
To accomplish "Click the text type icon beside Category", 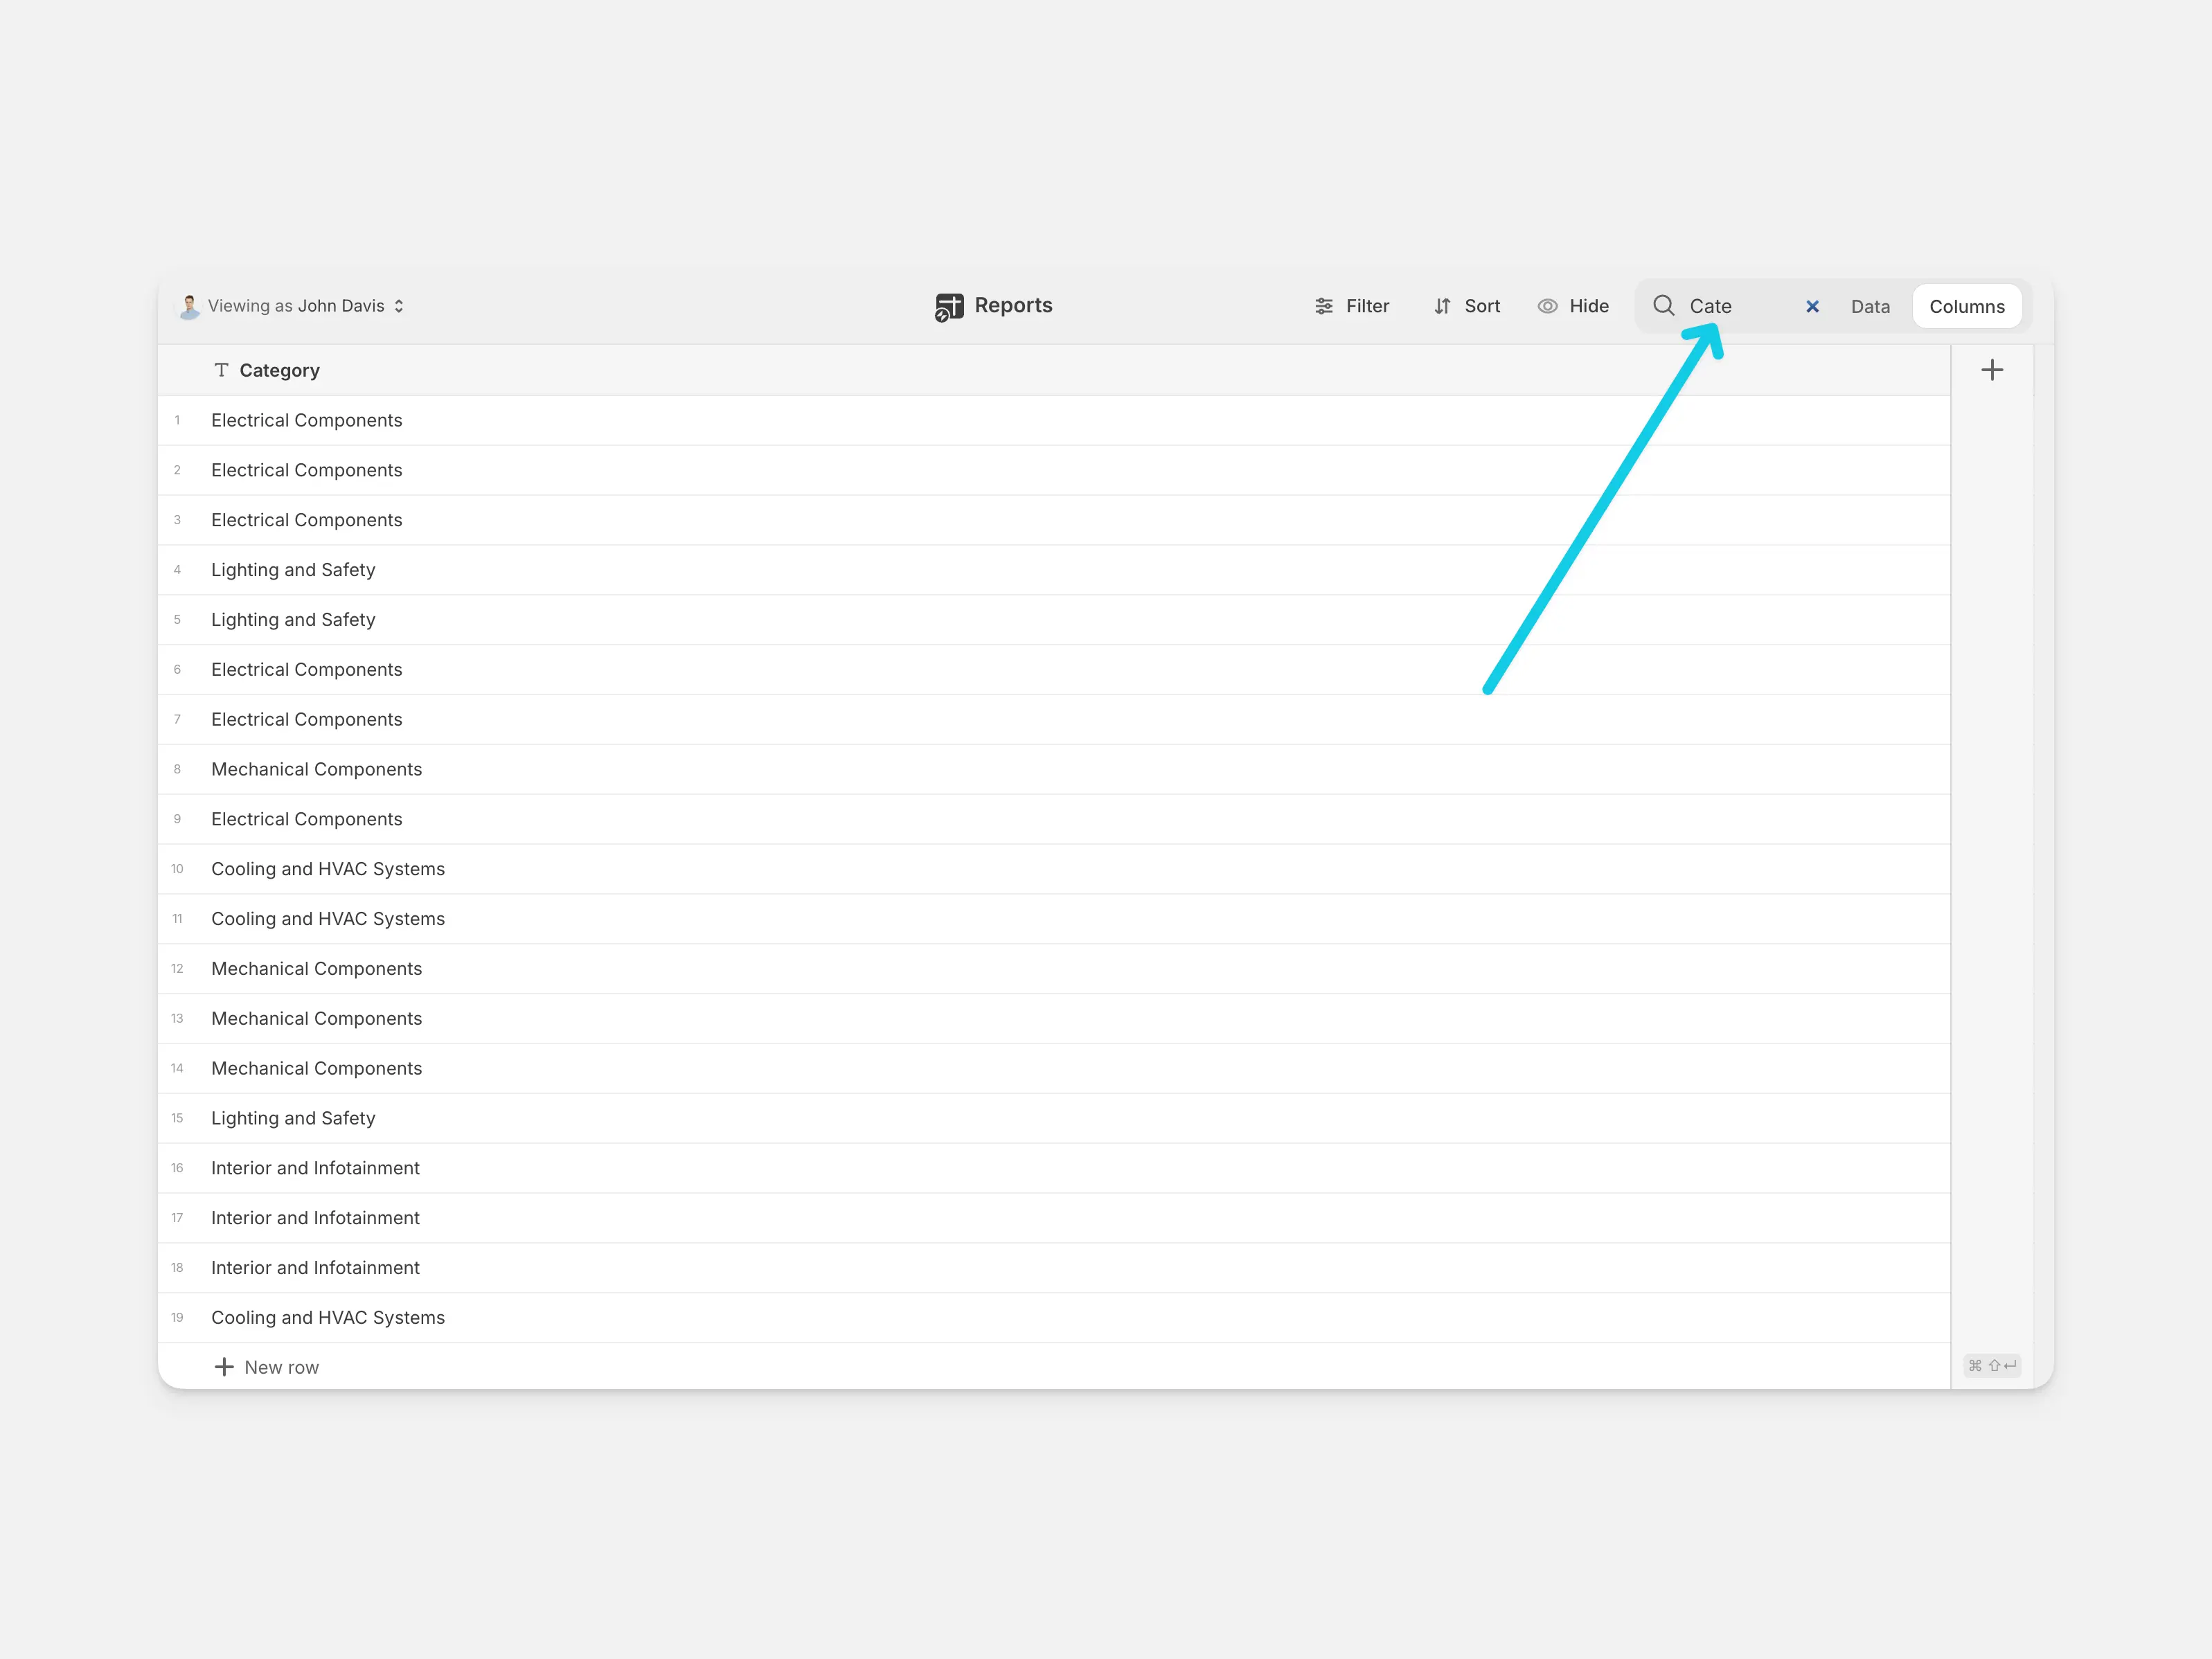I will (221, 370).
